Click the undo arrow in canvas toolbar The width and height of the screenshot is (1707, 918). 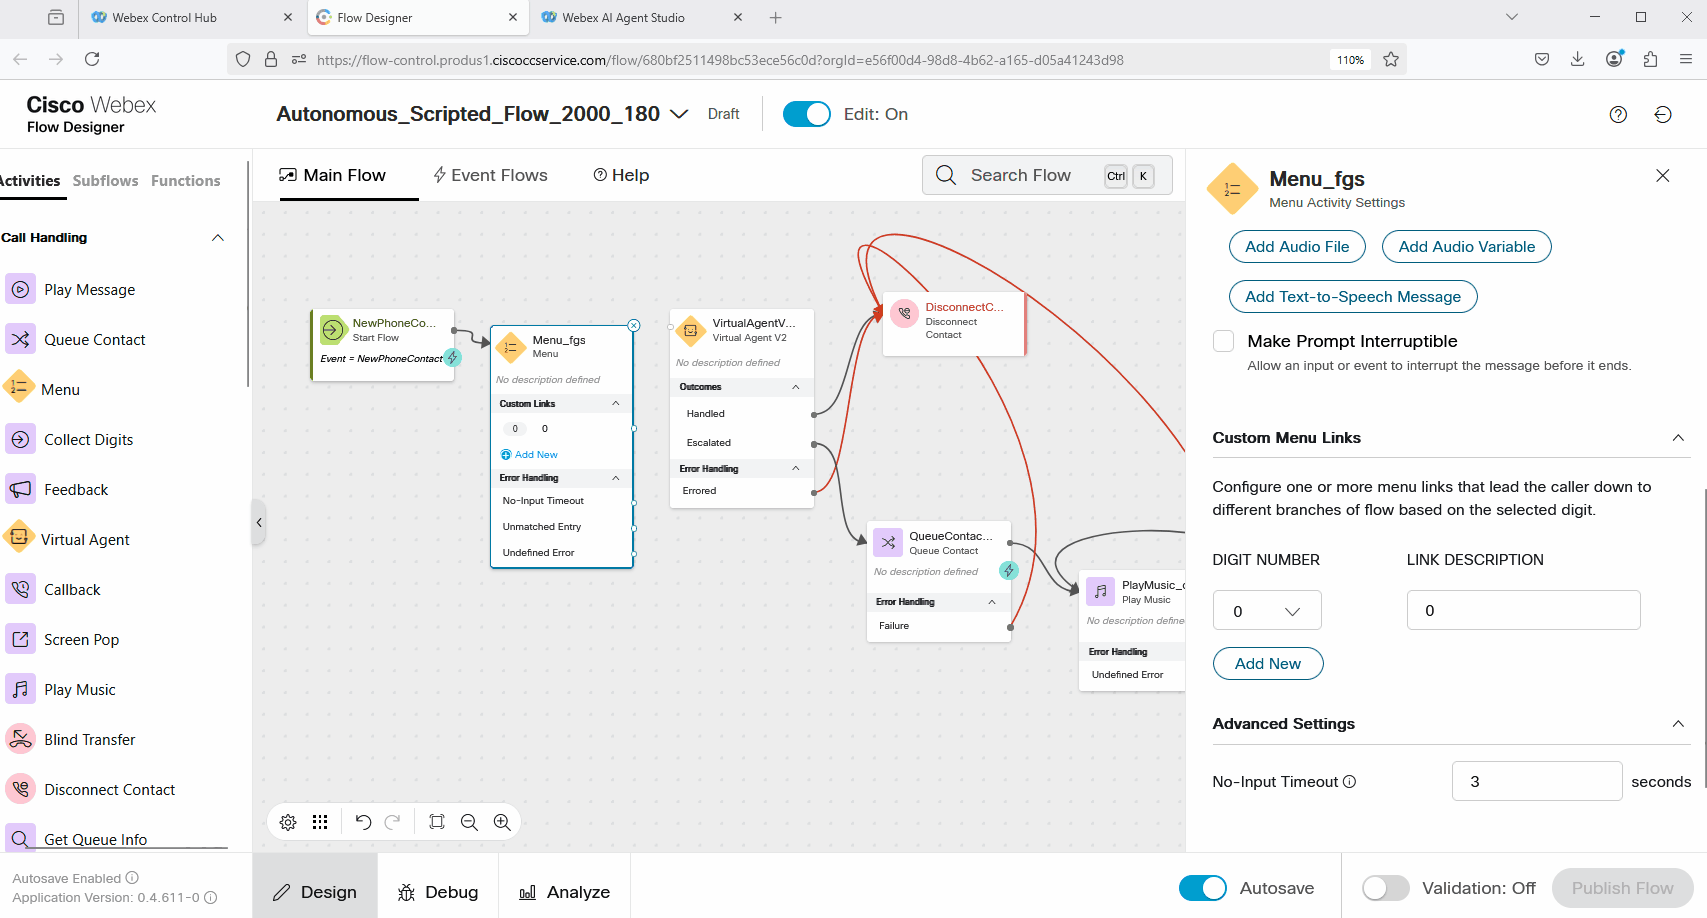click(x=363, y=822)
